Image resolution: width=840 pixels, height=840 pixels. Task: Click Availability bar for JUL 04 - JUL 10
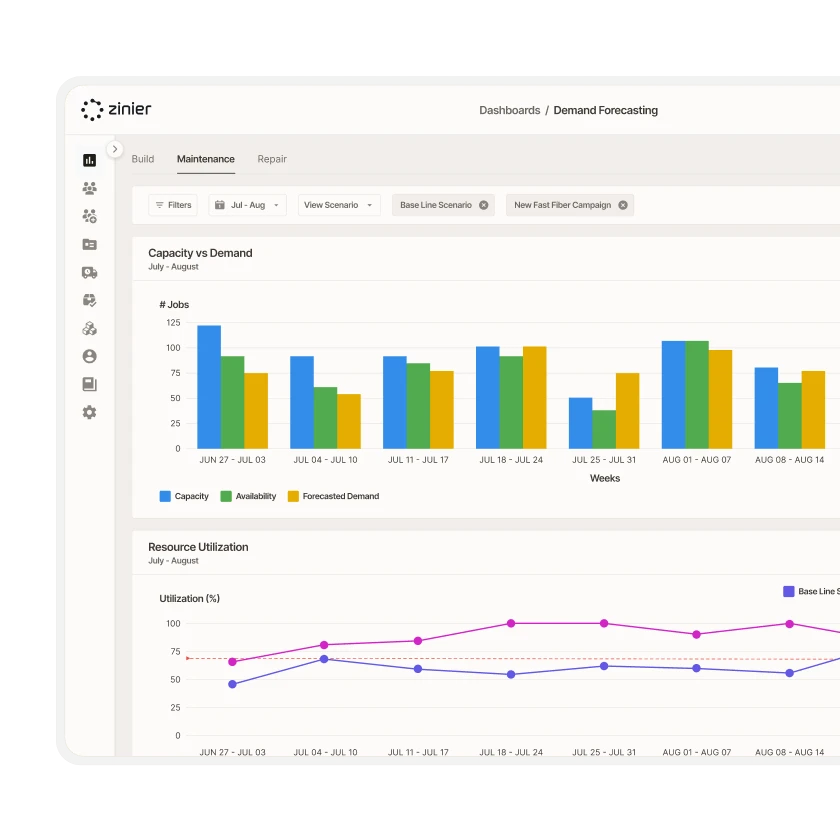325,418
